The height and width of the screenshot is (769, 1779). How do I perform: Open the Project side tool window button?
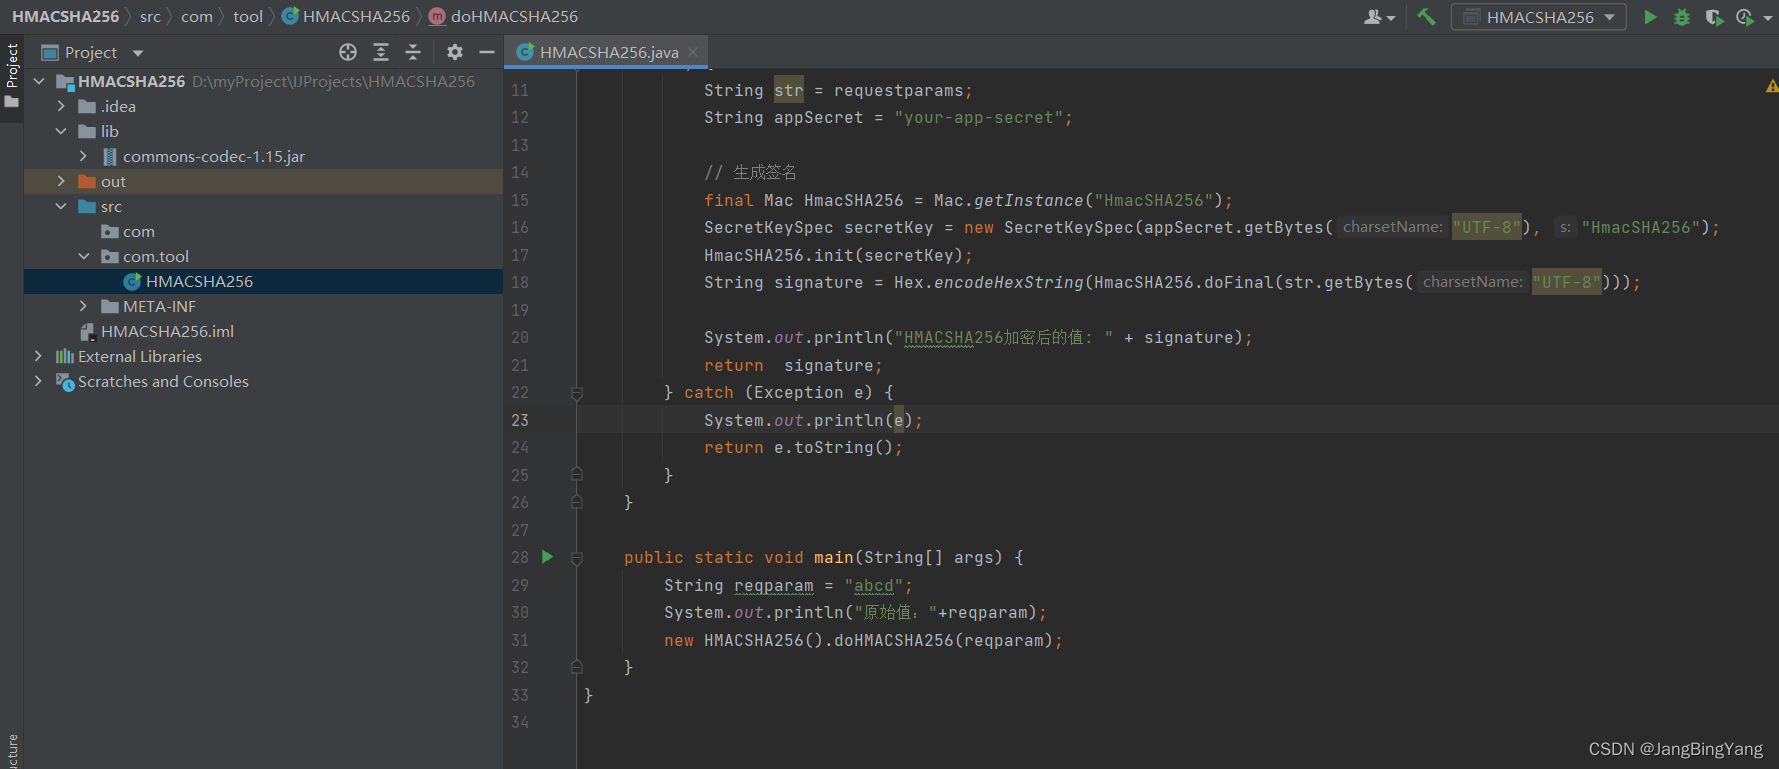(12, 78)
